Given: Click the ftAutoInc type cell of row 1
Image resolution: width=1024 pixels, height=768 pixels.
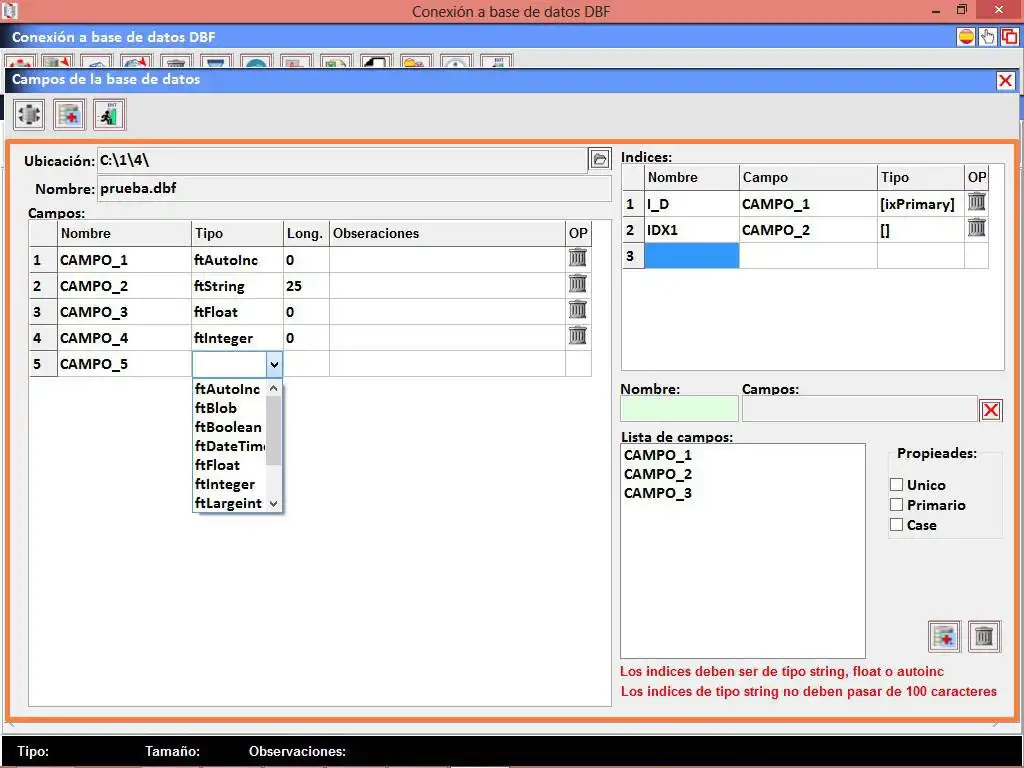Looking at the screenshot, I should tap(237, 259).
